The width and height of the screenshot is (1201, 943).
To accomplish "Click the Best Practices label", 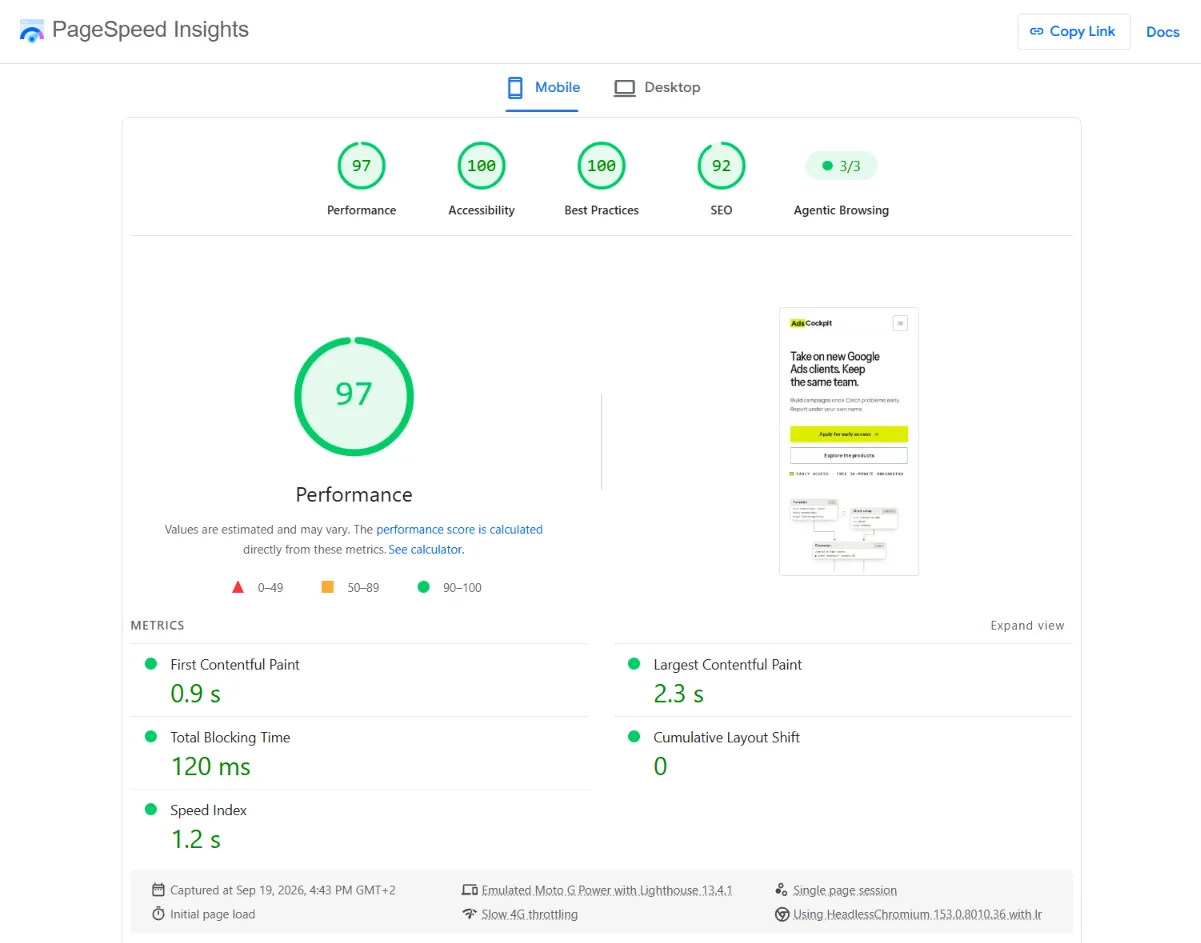I will [x=601, y=210].
